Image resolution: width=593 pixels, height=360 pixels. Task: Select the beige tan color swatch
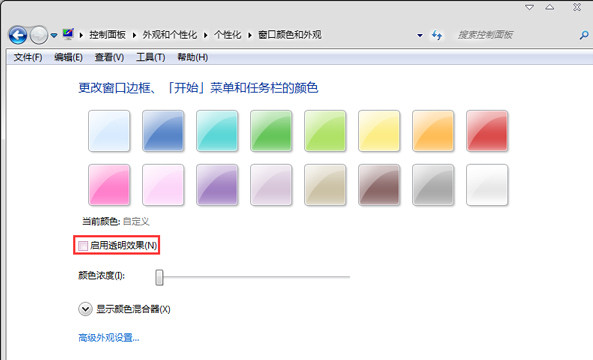[x=325, y=185]
